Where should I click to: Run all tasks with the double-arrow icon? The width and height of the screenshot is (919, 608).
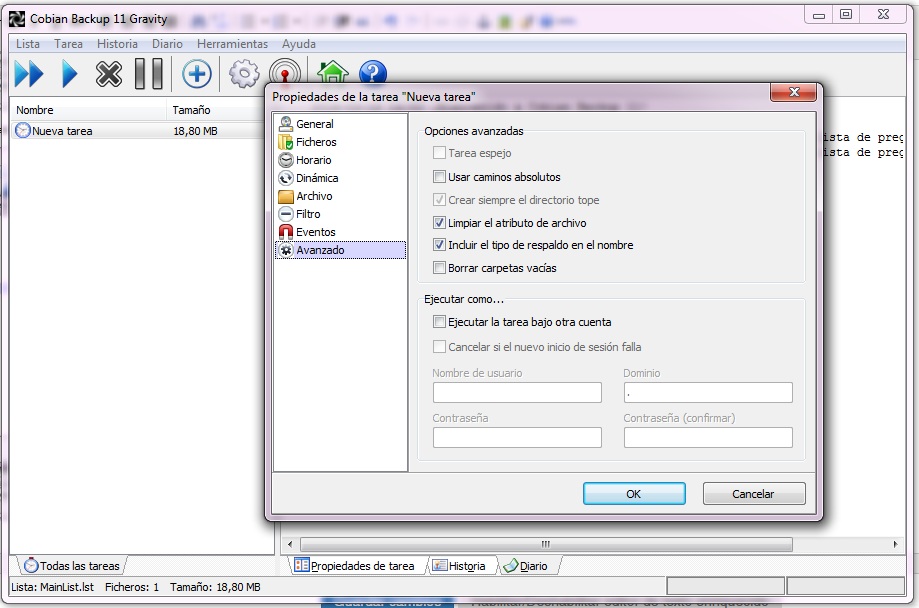29,74
